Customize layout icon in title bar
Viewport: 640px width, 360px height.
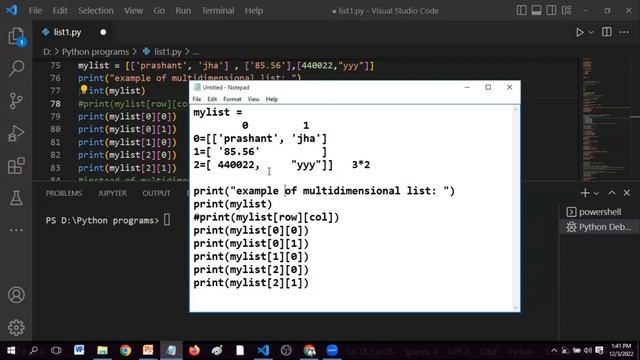pyautogui.click(x=566, y=10)
